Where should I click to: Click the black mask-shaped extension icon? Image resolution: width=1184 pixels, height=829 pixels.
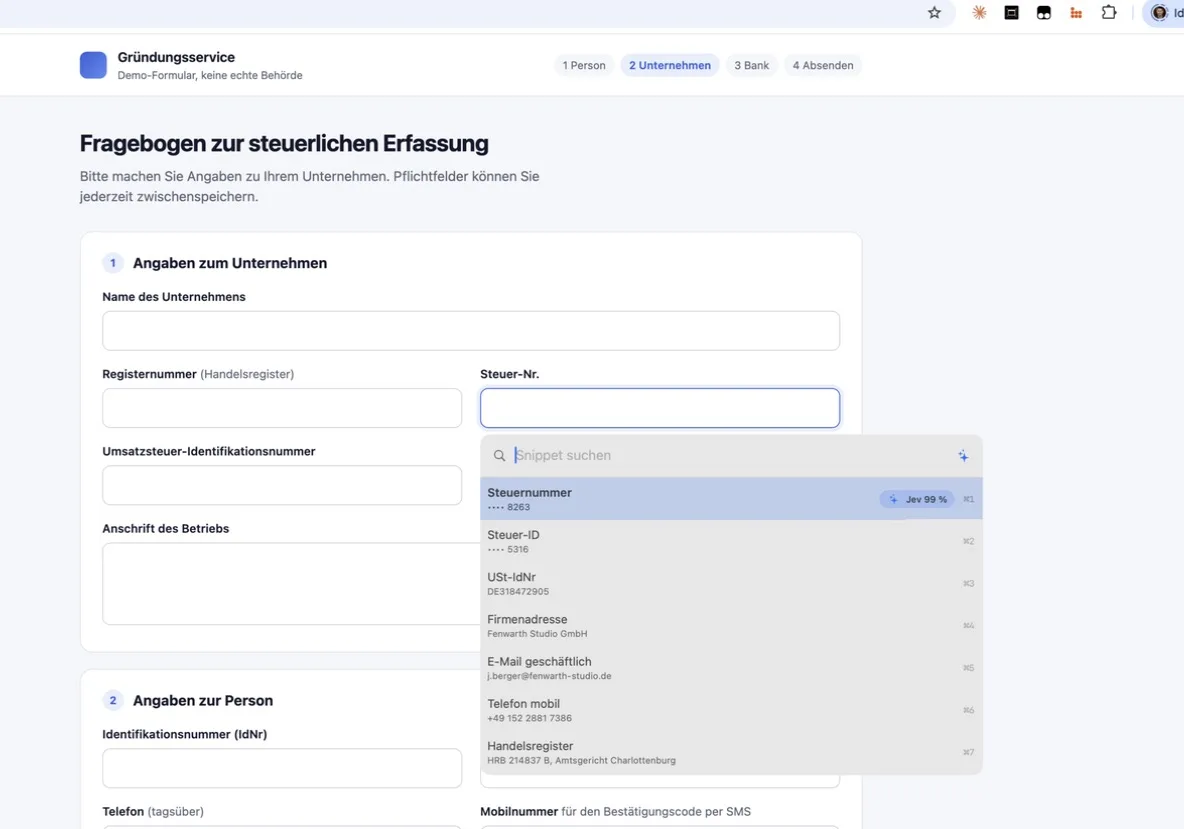pos(1044,12)
